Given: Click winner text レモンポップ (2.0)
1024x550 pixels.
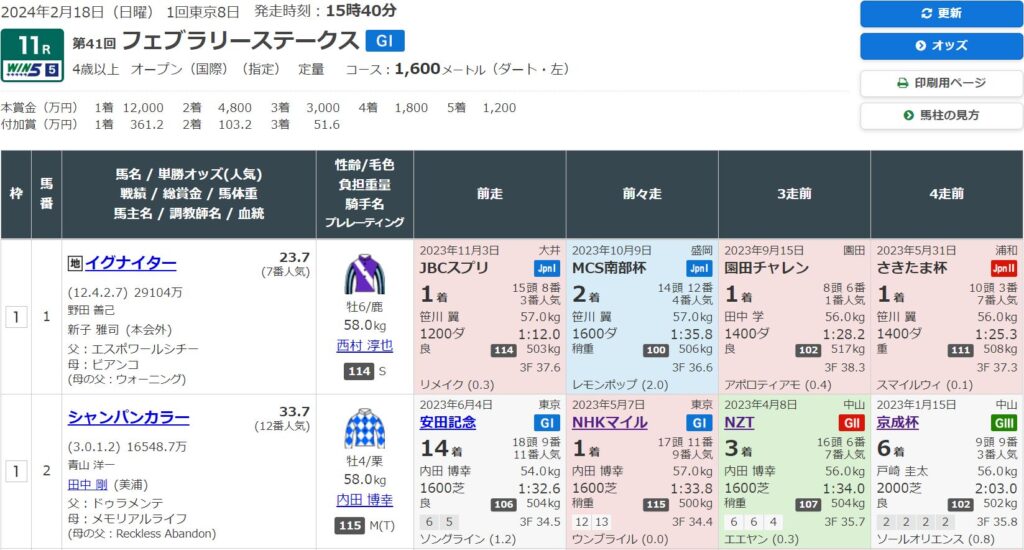Looking at the screenshot, I should coord(620,385).
